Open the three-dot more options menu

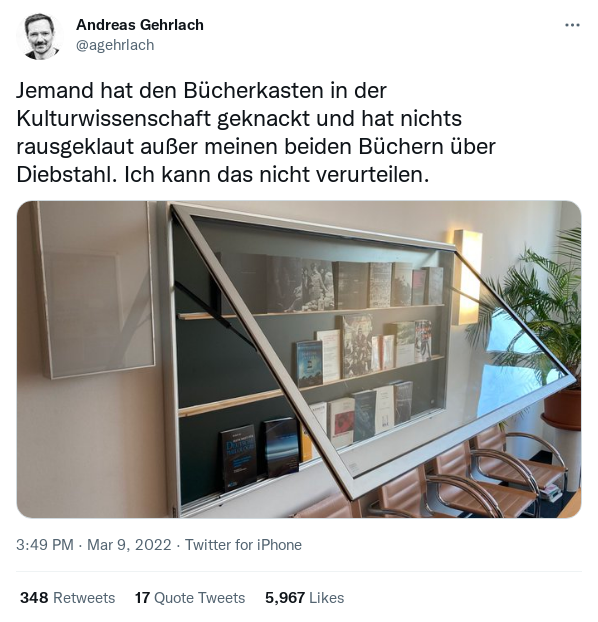[x=572, y=25]
